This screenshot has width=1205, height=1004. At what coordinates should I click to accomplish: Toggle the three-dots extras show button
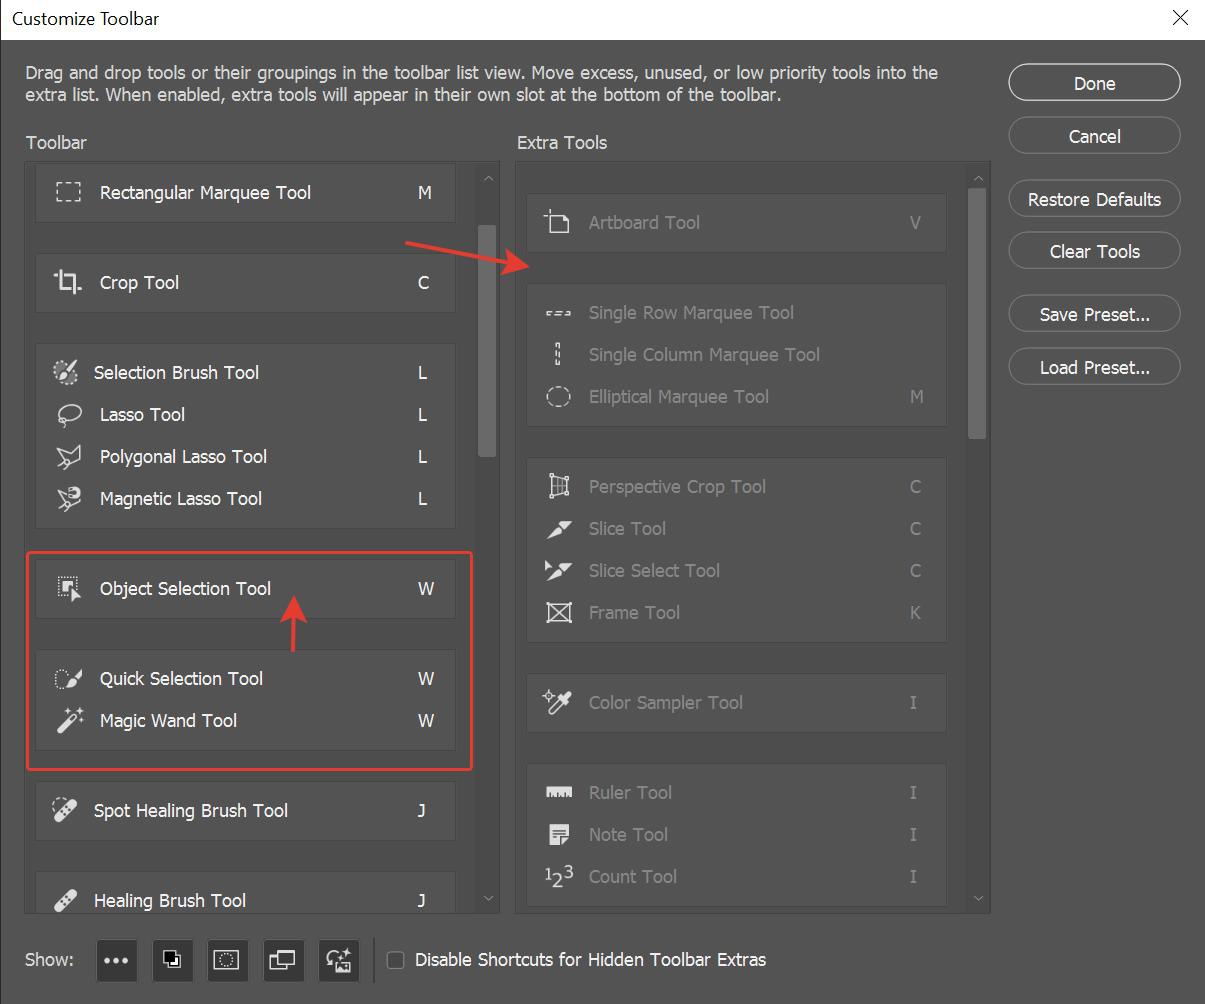pyautogui.click(x=116, y=960)
